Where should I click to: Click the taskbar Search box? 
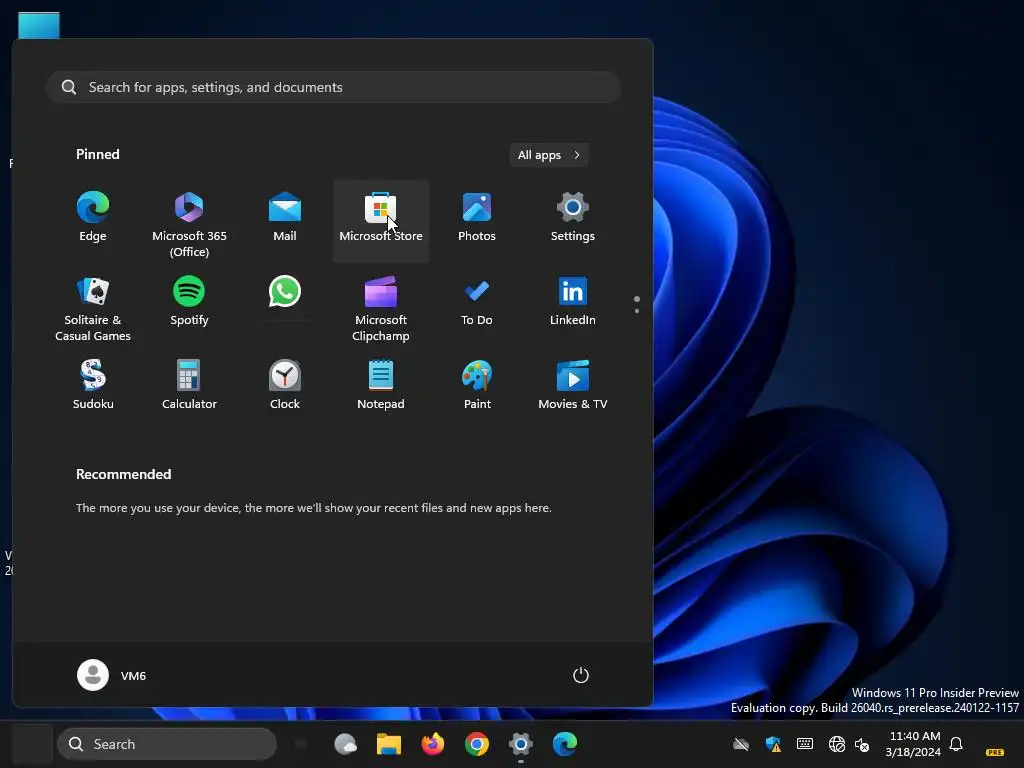click(167, 744)
